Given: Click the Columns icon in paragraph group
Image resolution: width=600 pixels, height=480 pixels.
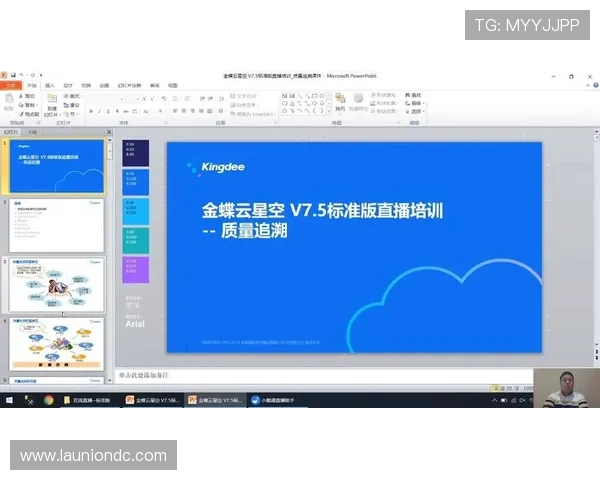Looking at the screenshot, I should coord(221,111).
